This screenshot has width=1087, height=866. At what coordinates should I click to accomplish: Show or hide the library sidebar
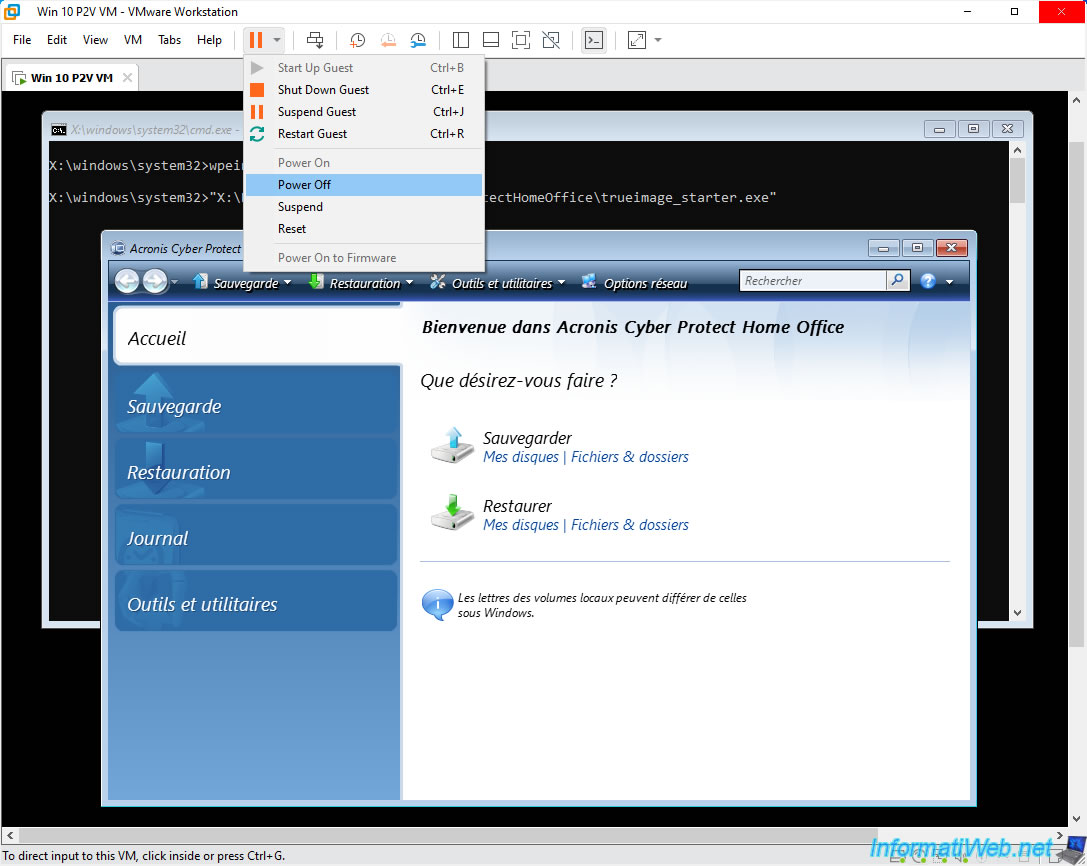click(x=460, y=40)
